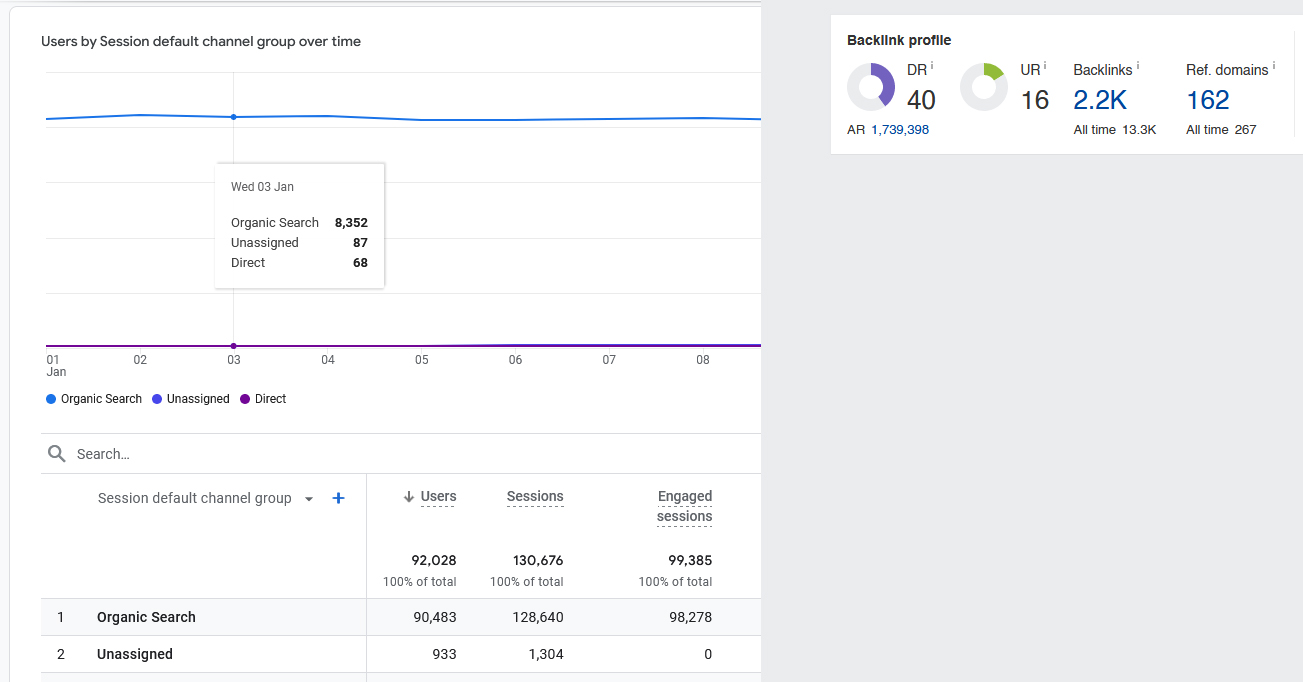Viewport: 1303px width, 682px height.
Task: Toggle Unassigned legend series
Action: [x=191, y=399]
